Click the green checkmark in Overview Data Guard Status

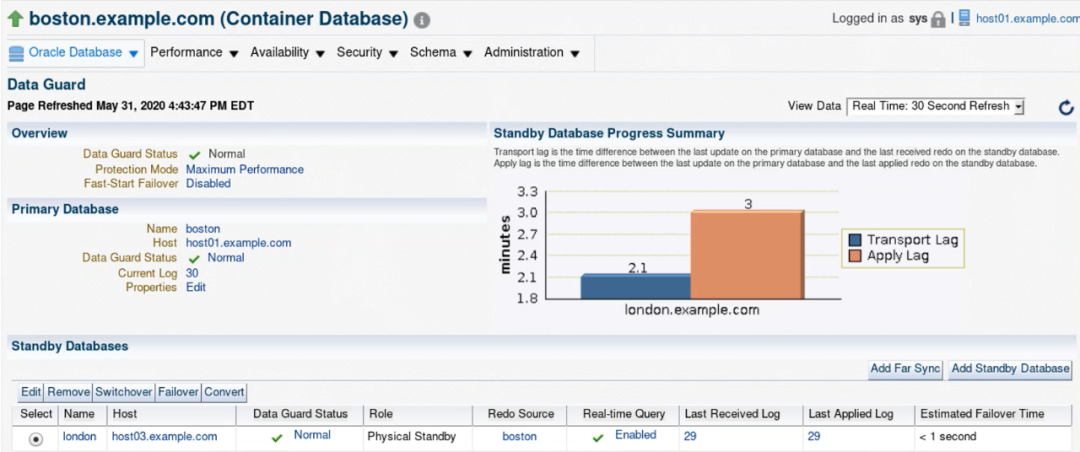pos(194,155)
